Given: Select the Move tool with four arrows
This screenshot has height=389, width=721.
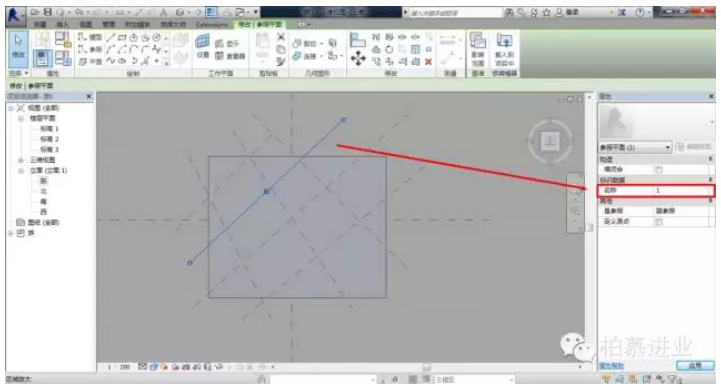Looking at the screenshot, I should (x=358, y=58).
